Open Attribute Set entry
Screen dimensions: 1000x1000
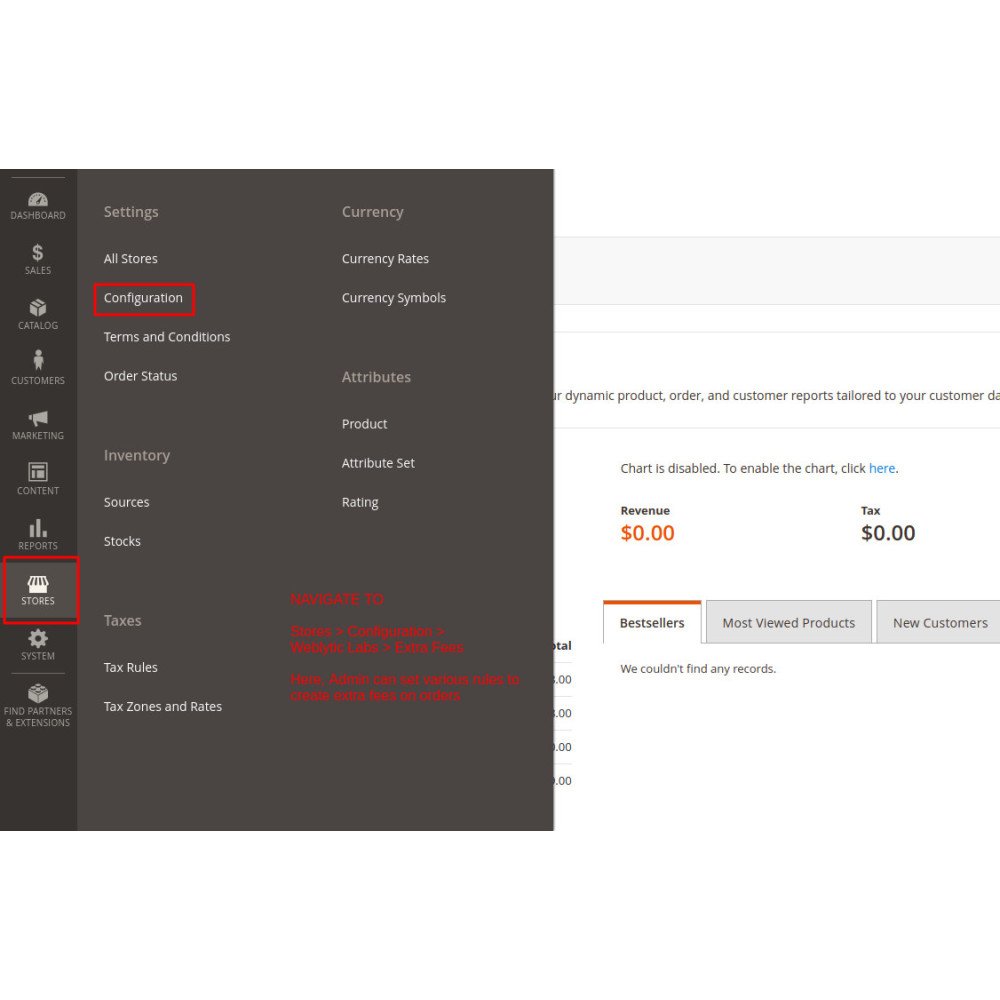pos(378,463)
